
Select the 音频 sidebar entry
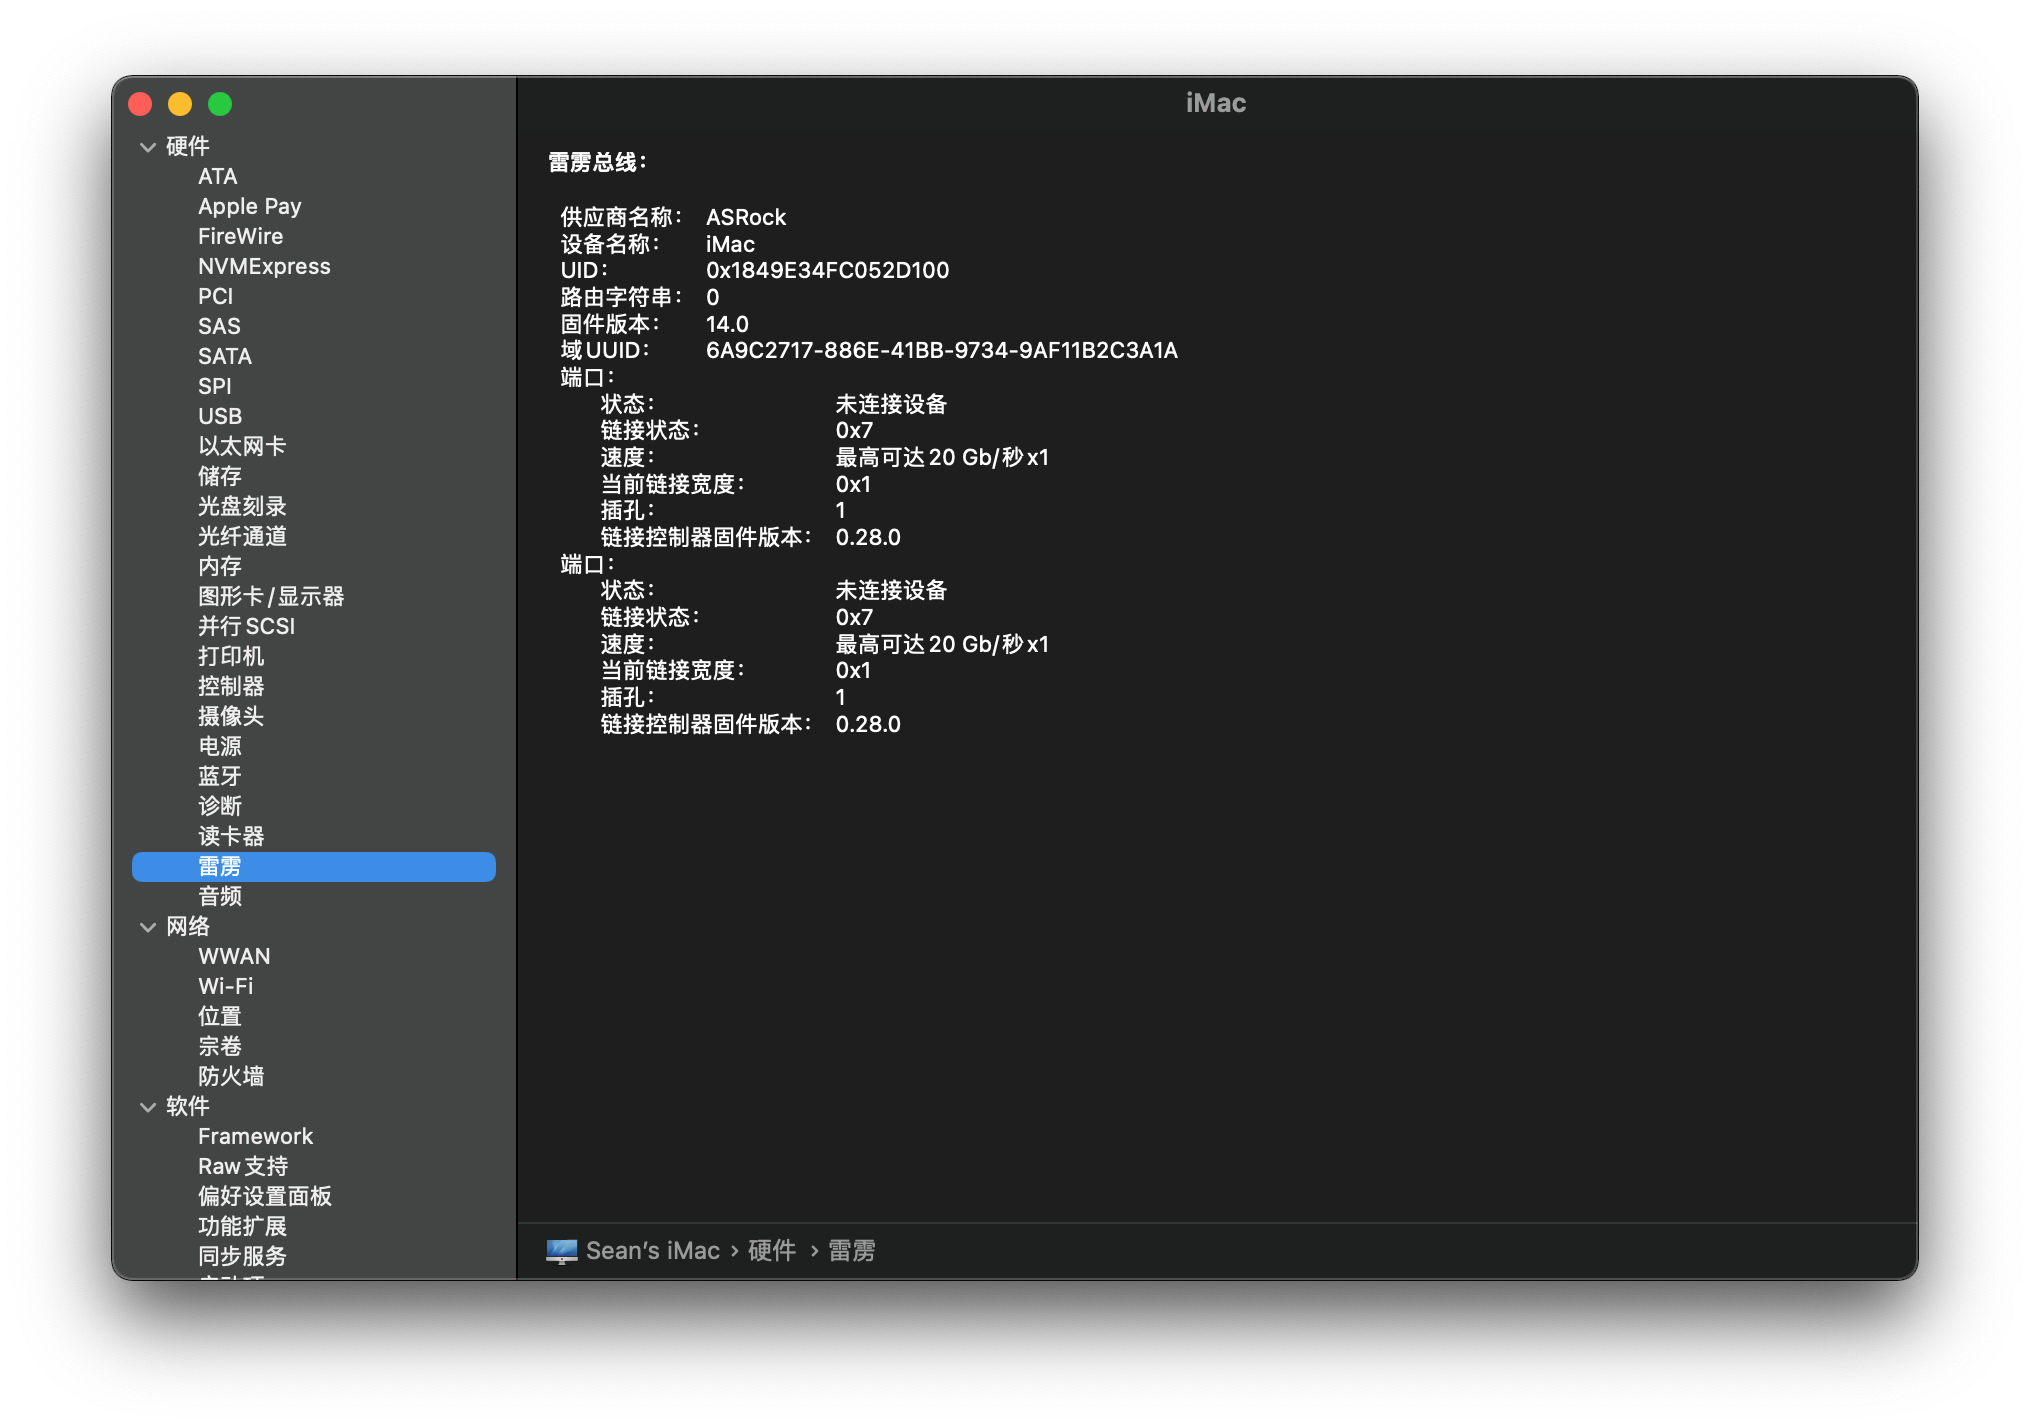[220, 896]
